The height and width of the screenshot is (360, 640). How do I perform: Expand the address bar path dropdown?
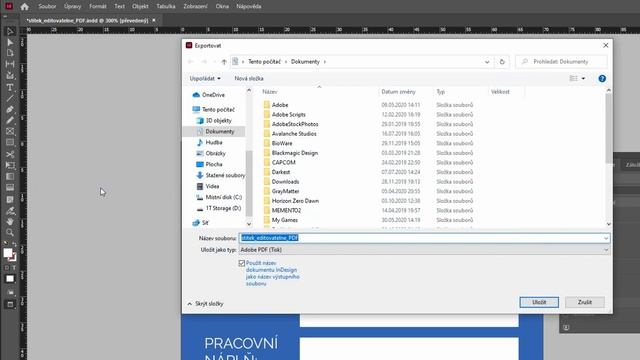click(487, 62)
